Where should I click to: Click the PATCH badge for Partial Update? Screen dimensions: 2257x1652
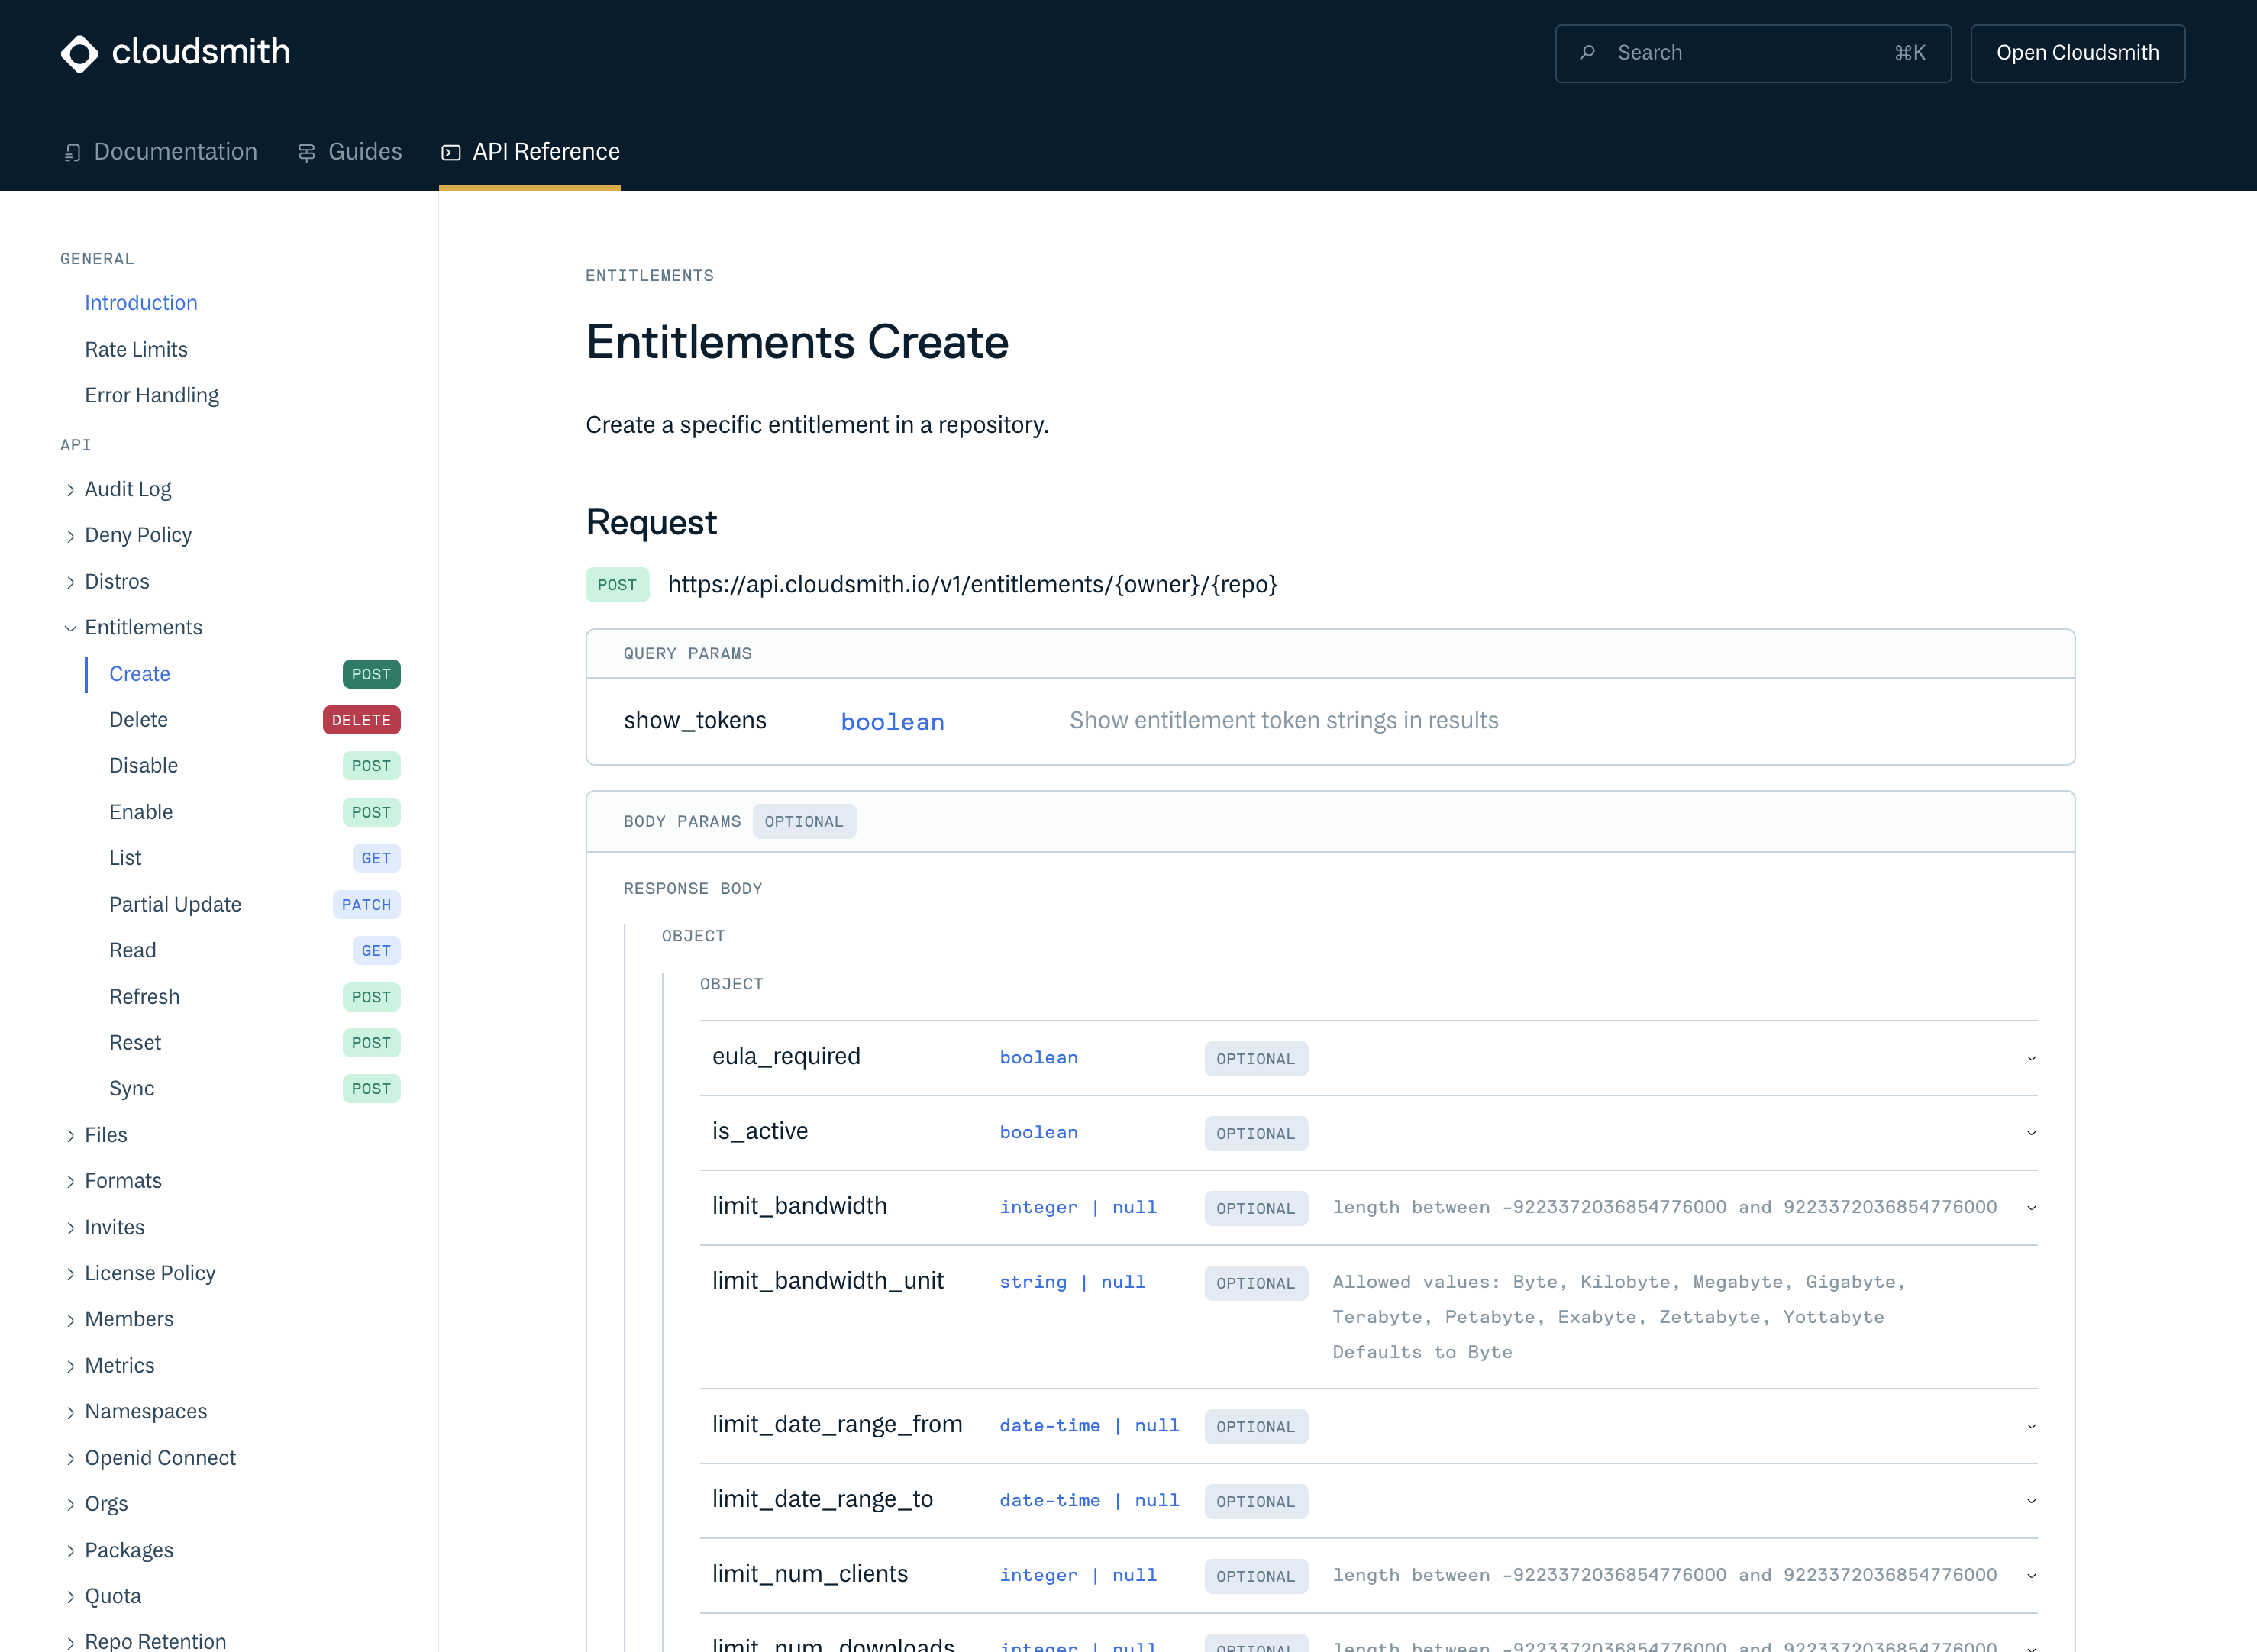(x=366, y=905)
